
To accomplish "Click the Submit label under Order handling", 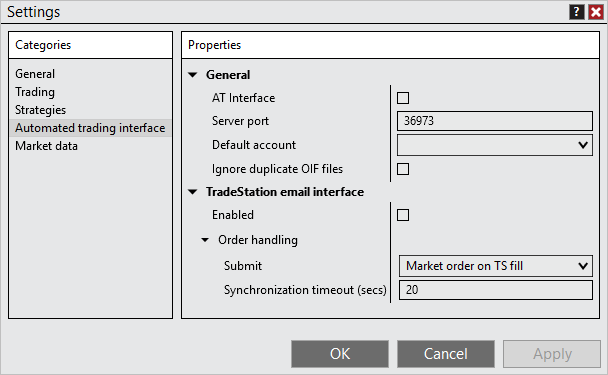I will click(x=243, y=266).
